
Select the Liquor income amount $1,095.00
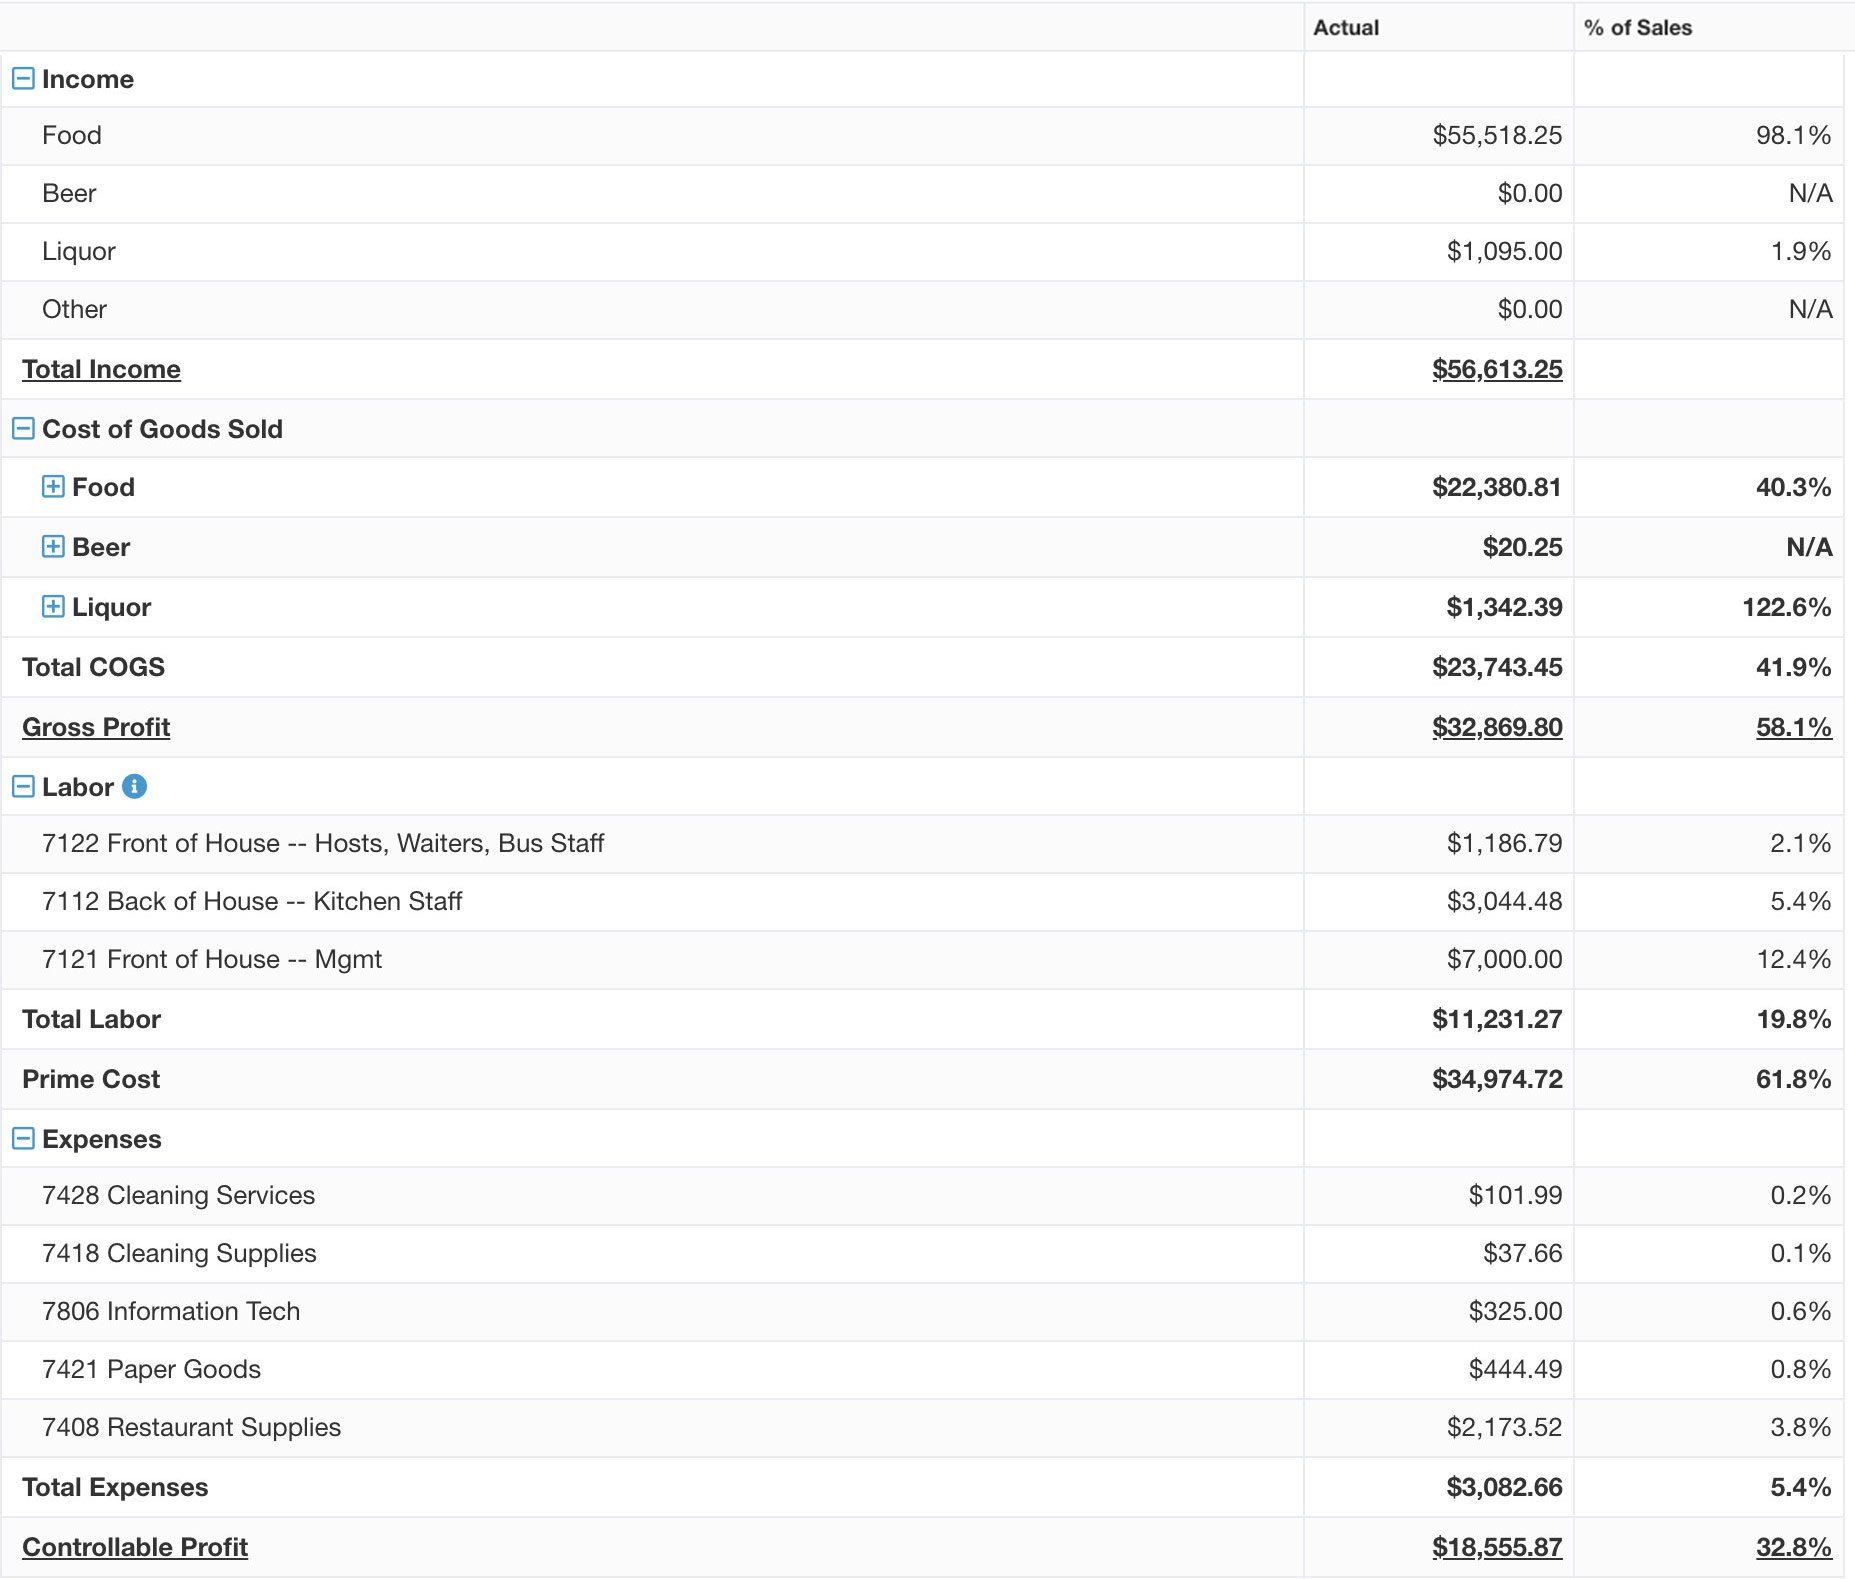[x=1504, y=251]
